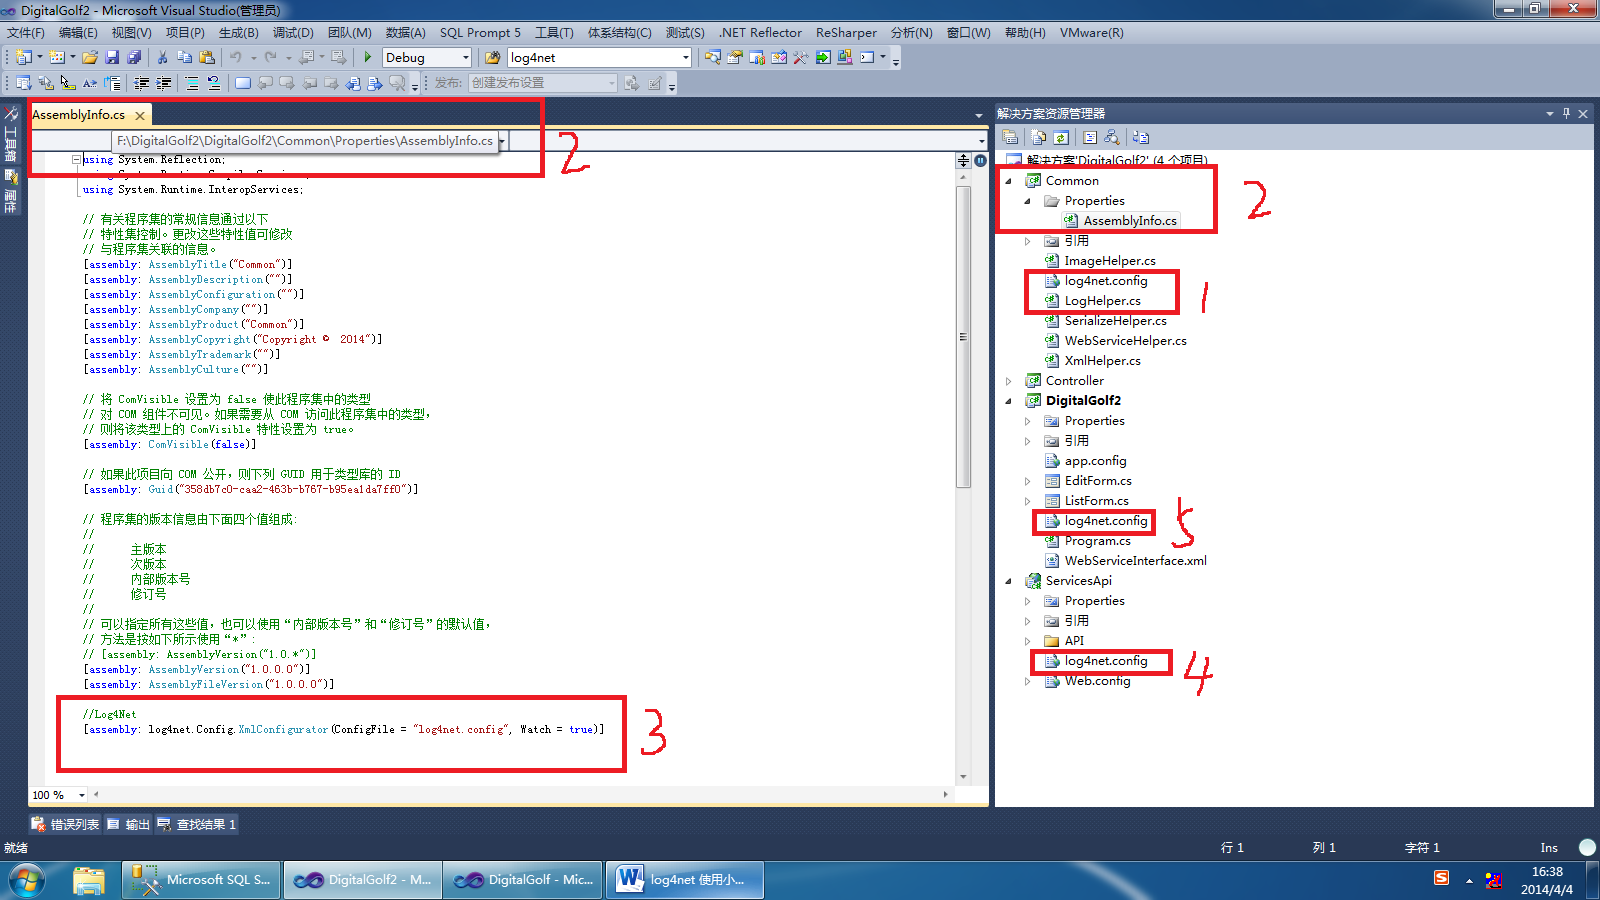Click the Add New Item toolbar icon

pos(57,57)
